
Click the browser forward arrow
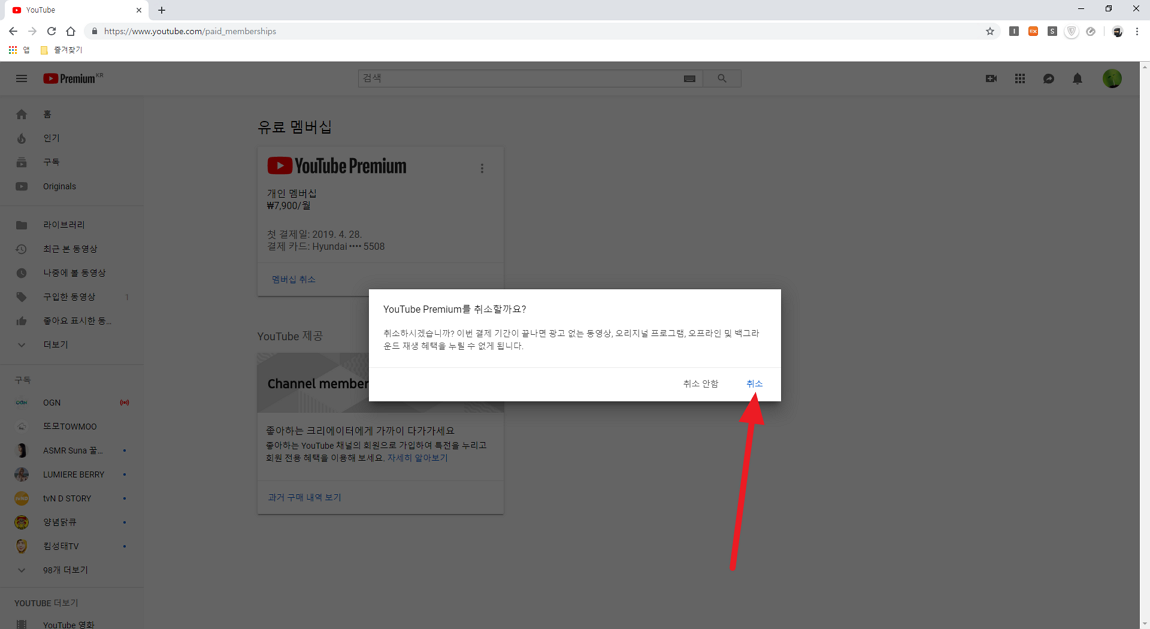point(32,31)
